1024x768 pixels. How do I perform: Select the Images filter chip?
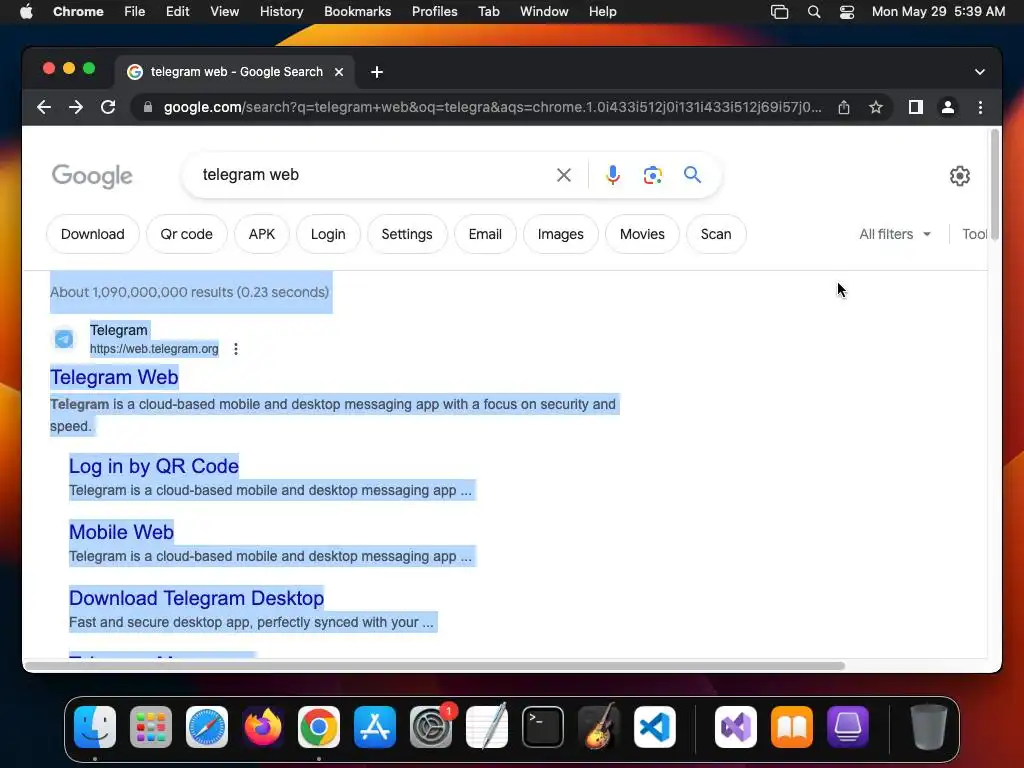tap(560, 234)
